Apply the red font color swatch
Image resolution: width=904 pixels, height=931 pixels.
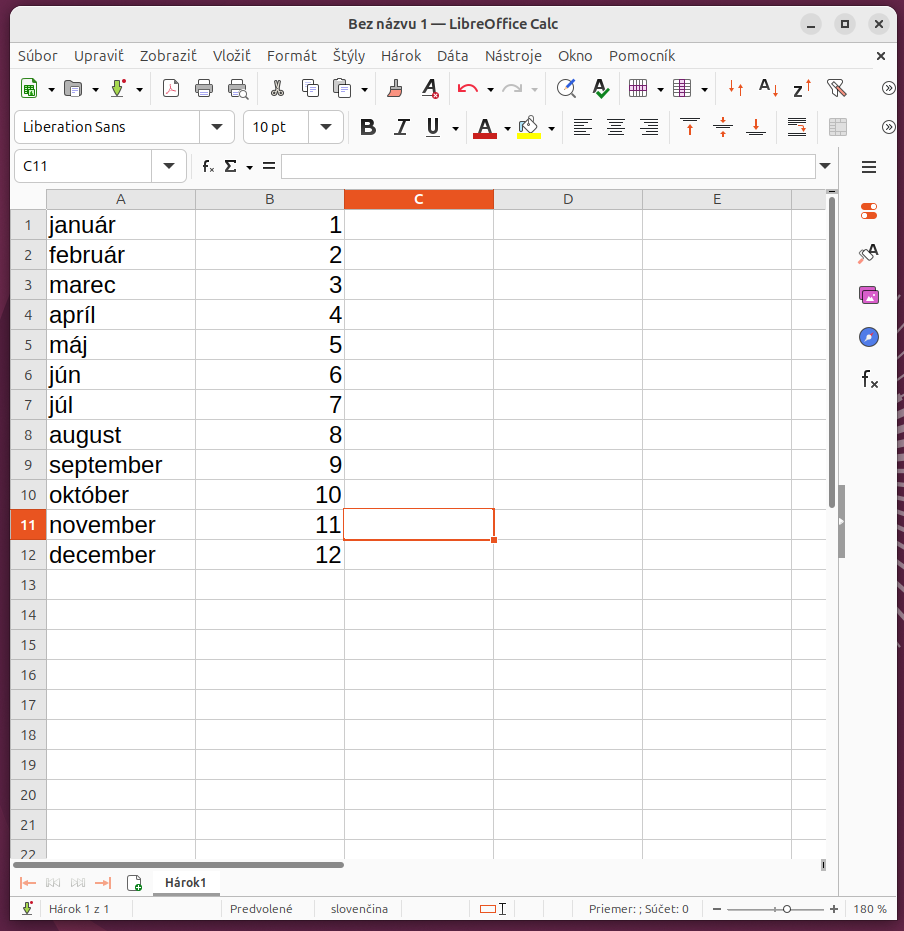(x=484, y=128)
